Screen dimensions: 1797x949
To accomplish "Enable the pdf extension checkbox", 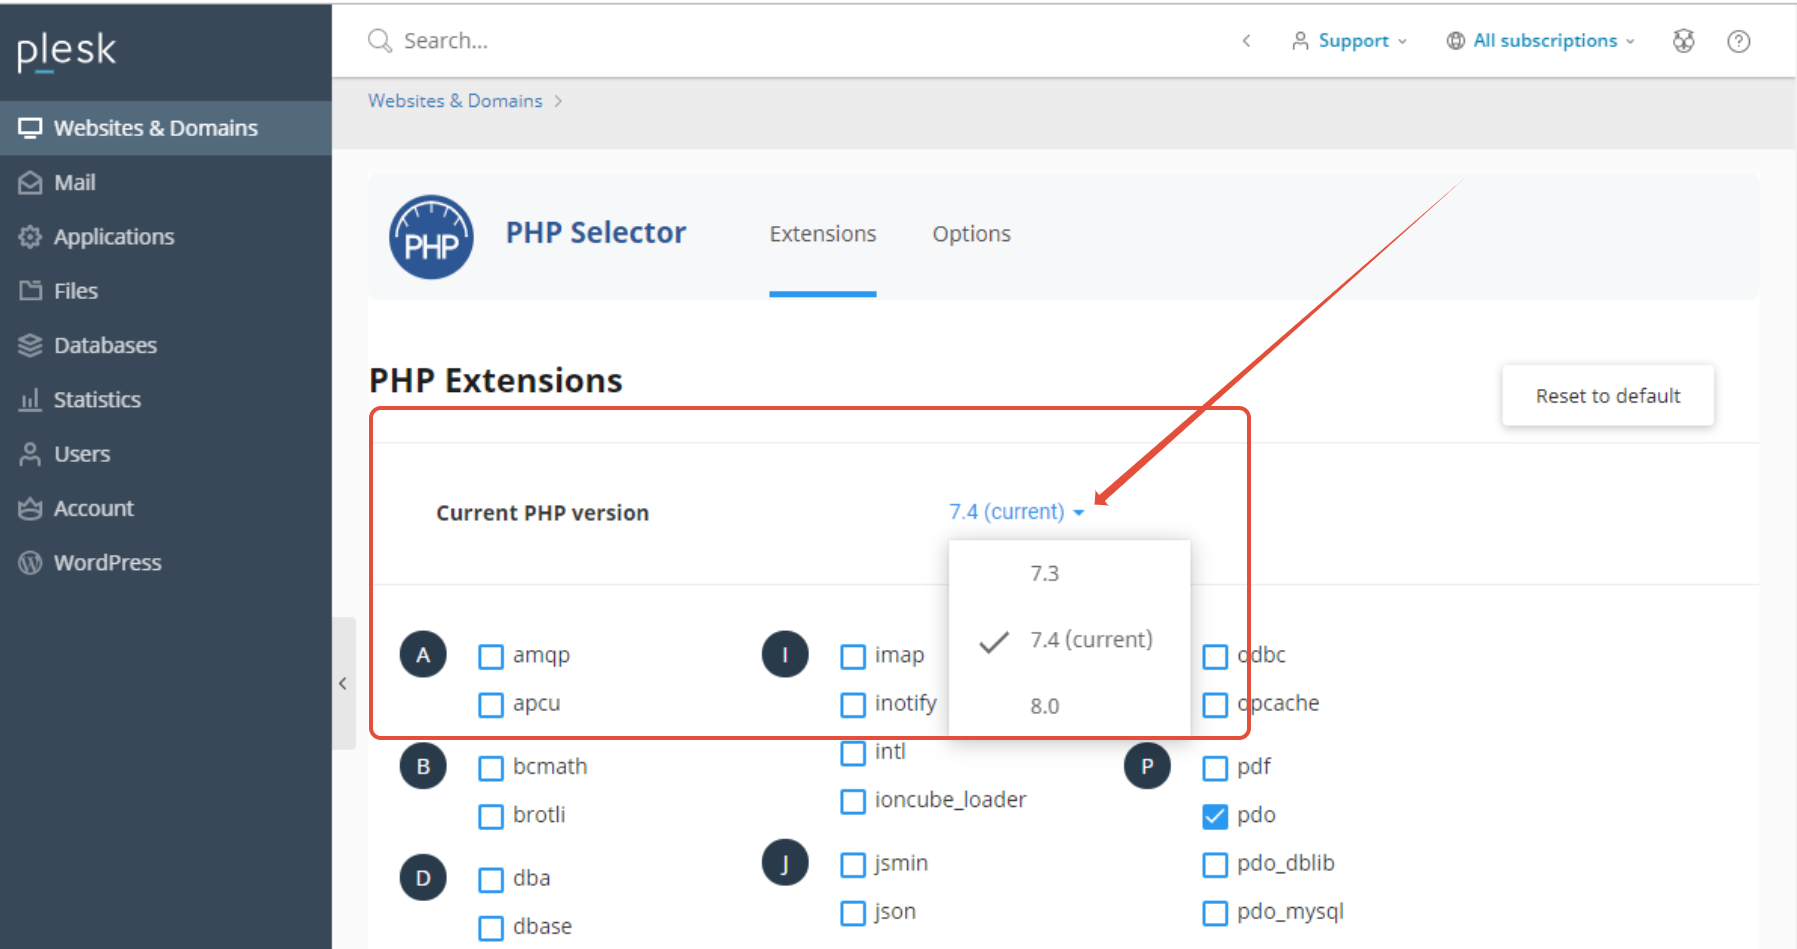I will [x=1215, y=768].
